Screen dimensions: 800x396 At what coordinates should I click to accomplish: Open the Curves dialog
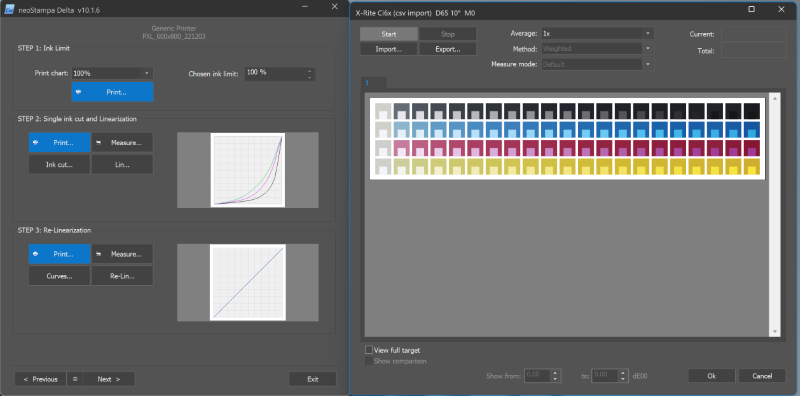pyautogui.click(x=59, y=276)
